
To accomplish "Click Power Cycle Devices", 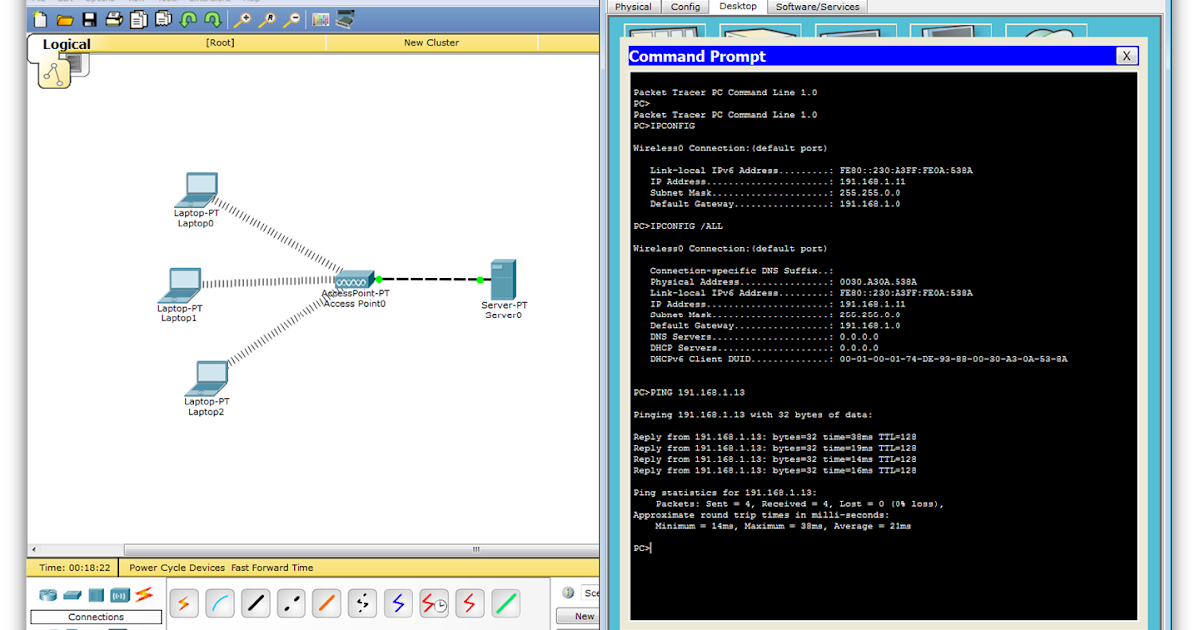I will [177, 567].
